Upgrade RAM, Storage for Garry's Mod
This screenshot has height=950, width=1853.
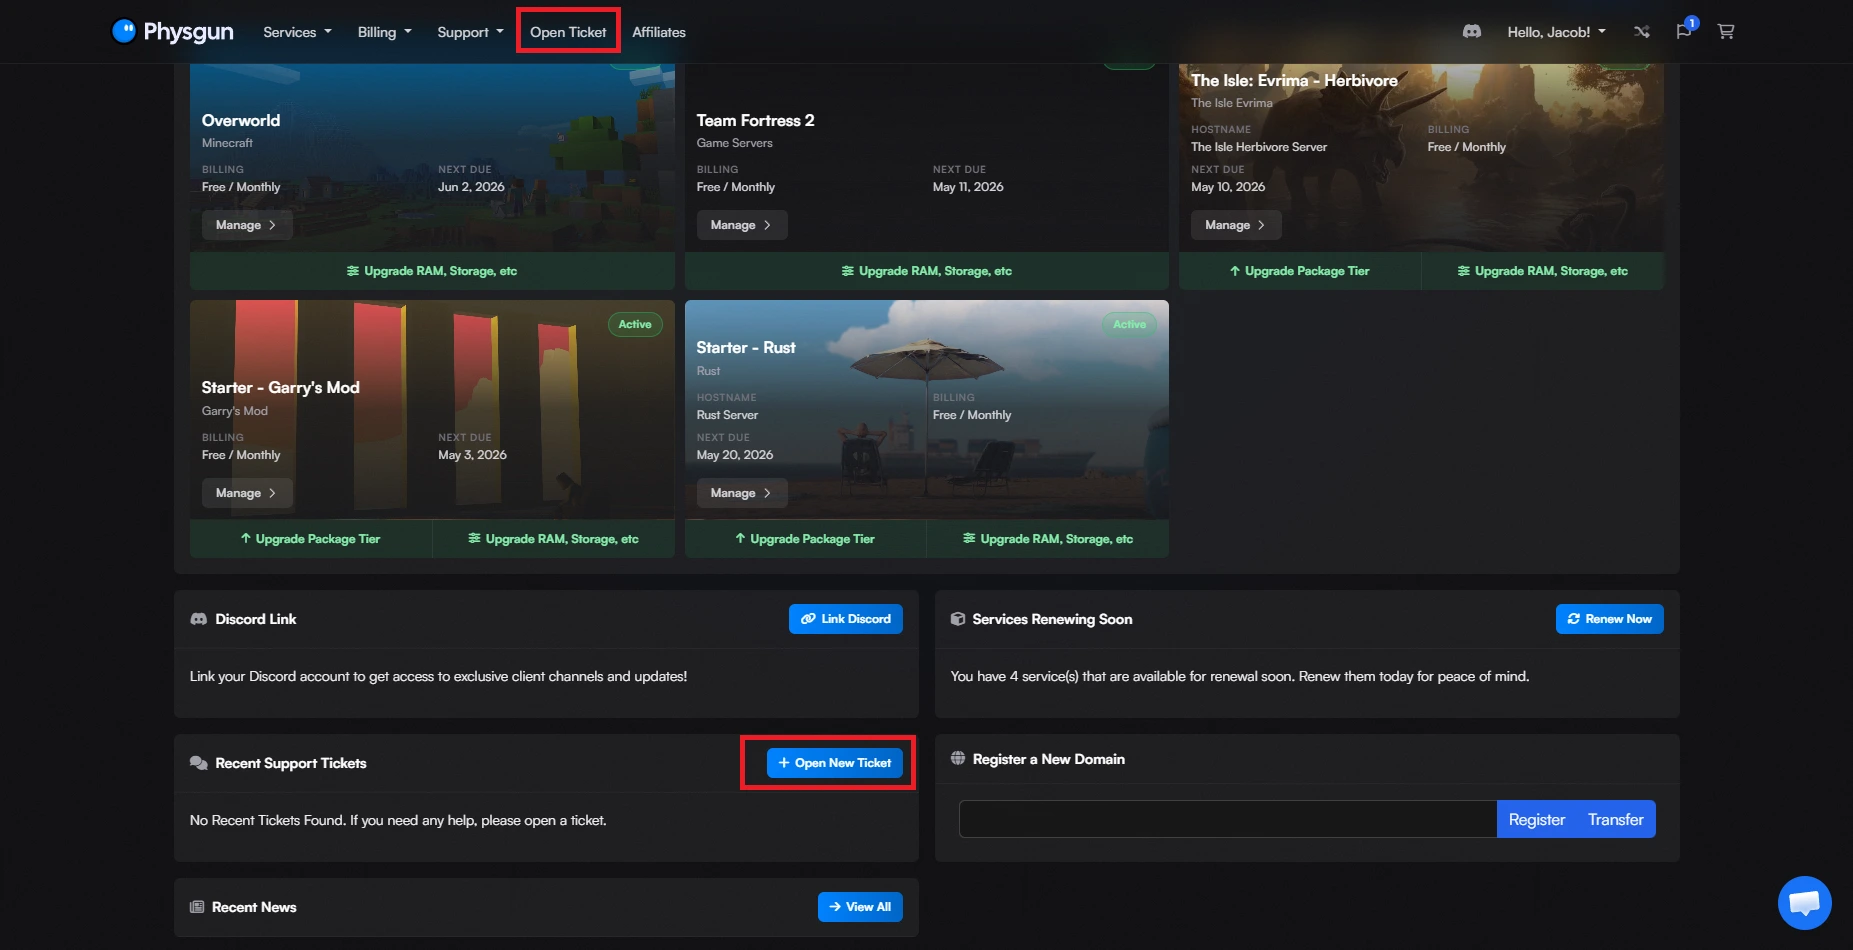tap(554, 539)
